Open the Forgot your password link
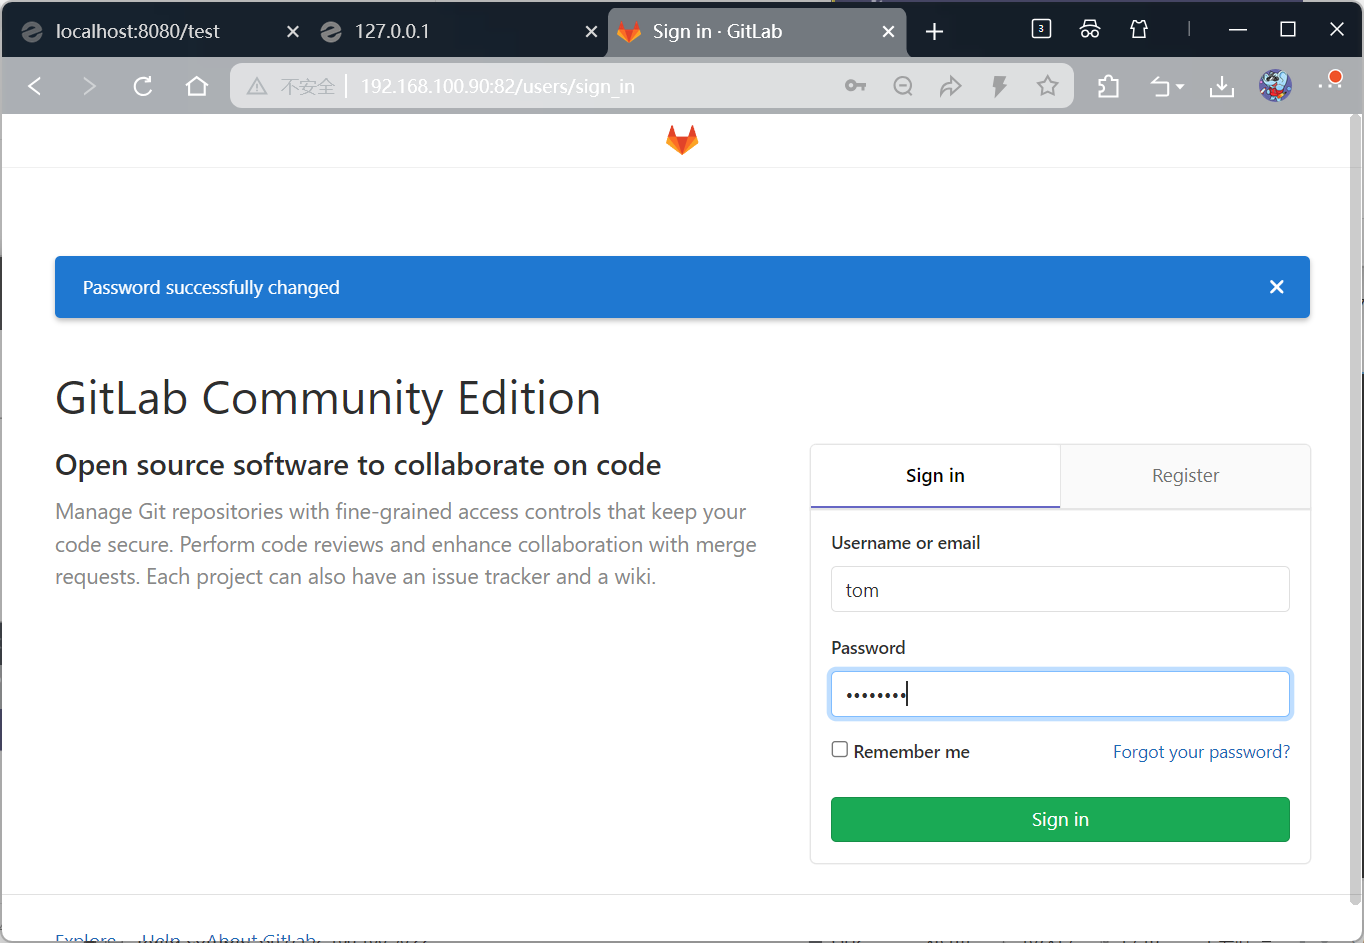1364x943 pixels. 1201,752
